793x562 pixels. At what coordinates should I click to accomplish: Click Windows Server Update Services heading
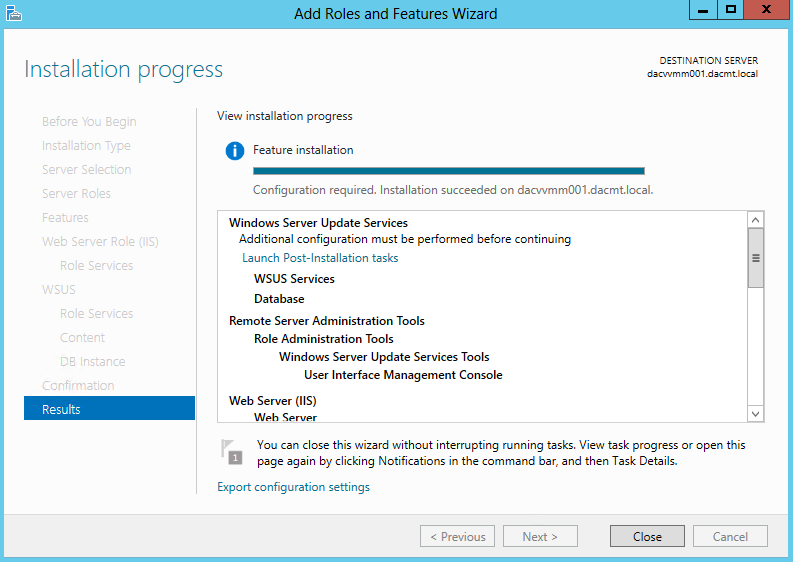pyautogui.click(x=318, y=223)
